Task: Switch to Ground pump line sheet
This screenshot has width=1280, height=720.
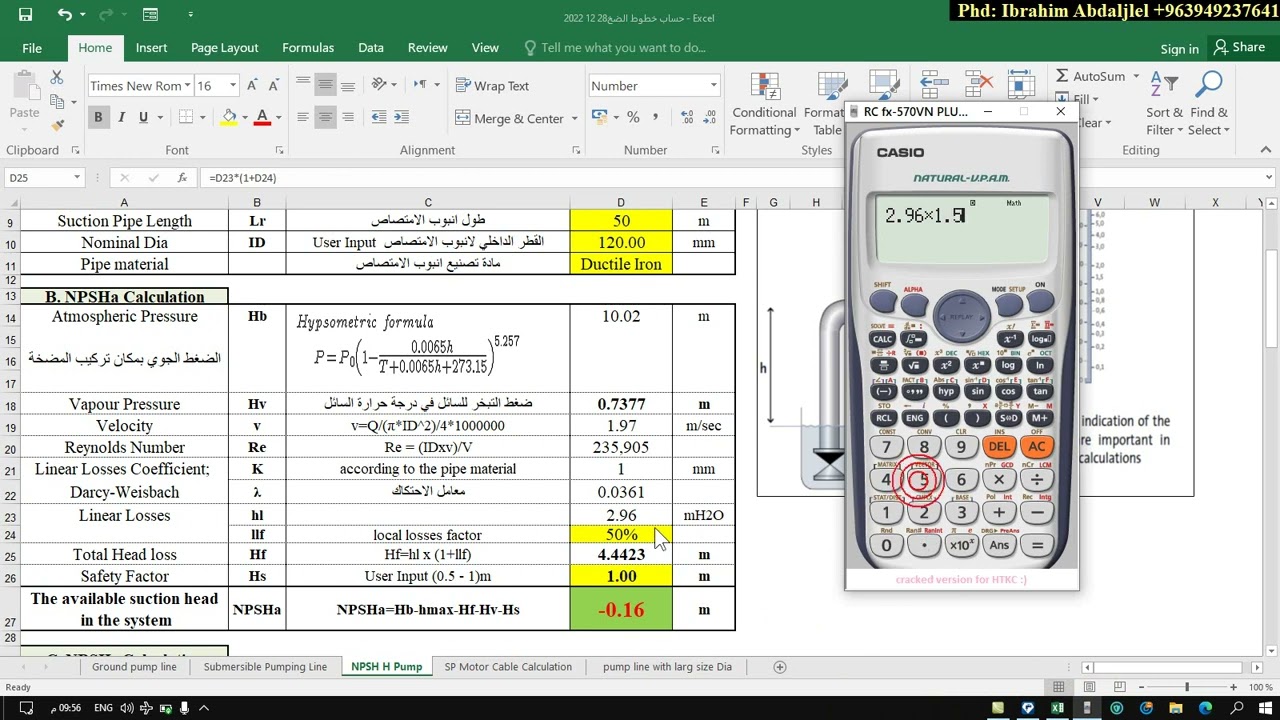Action: [x=134, y=667]
